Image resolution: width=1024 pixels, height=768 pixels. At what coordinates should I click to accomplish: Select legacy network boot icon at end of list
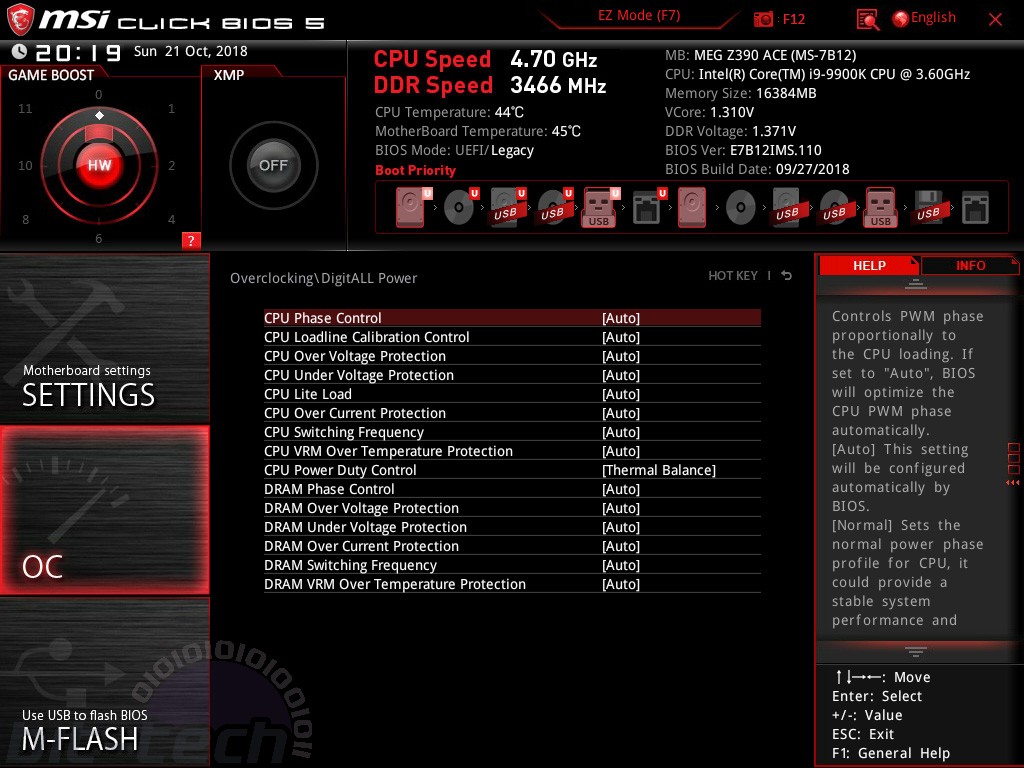(x=975, y=208)
